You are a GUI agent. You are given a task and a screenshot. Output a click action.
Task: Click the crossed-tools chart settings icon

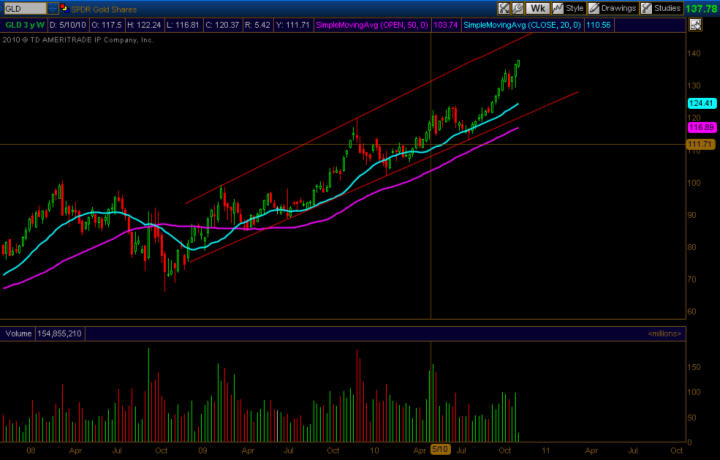click(x=504, y=8)
